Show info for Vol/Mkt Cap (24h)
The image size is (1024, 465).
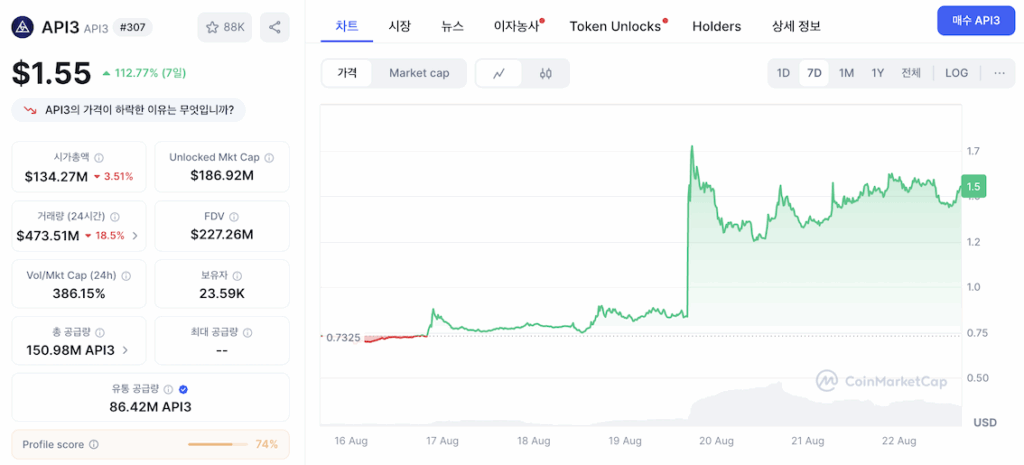[126, 276]
